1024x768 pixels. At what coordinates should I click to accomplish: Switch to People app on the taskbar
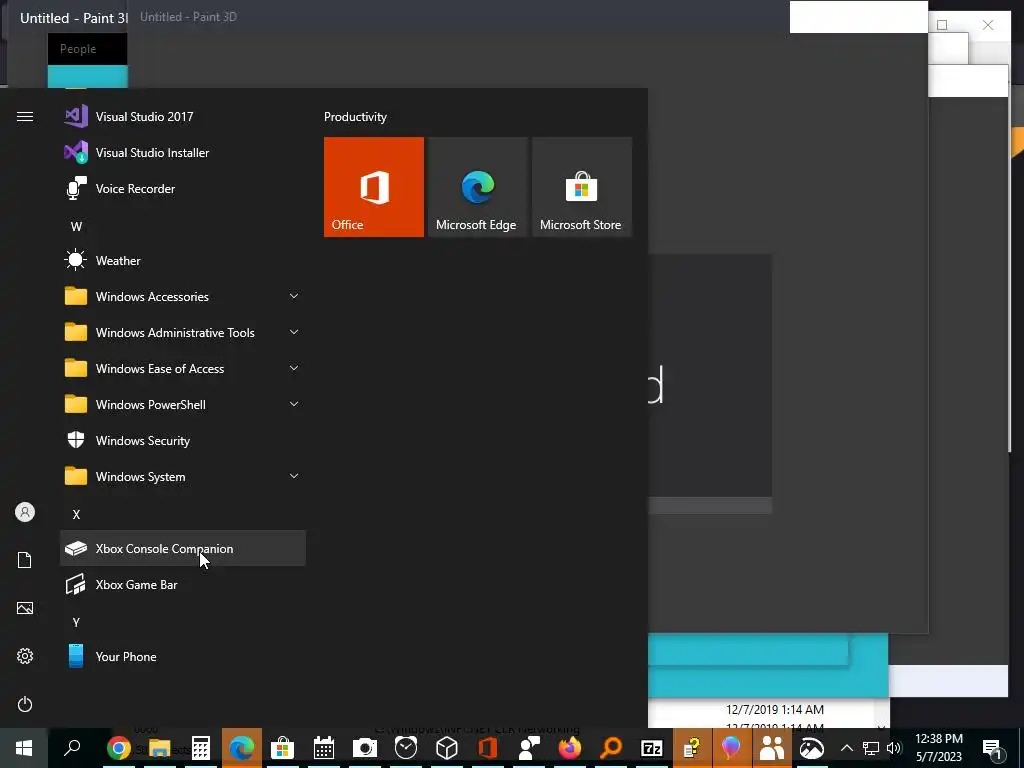point(772,748)
